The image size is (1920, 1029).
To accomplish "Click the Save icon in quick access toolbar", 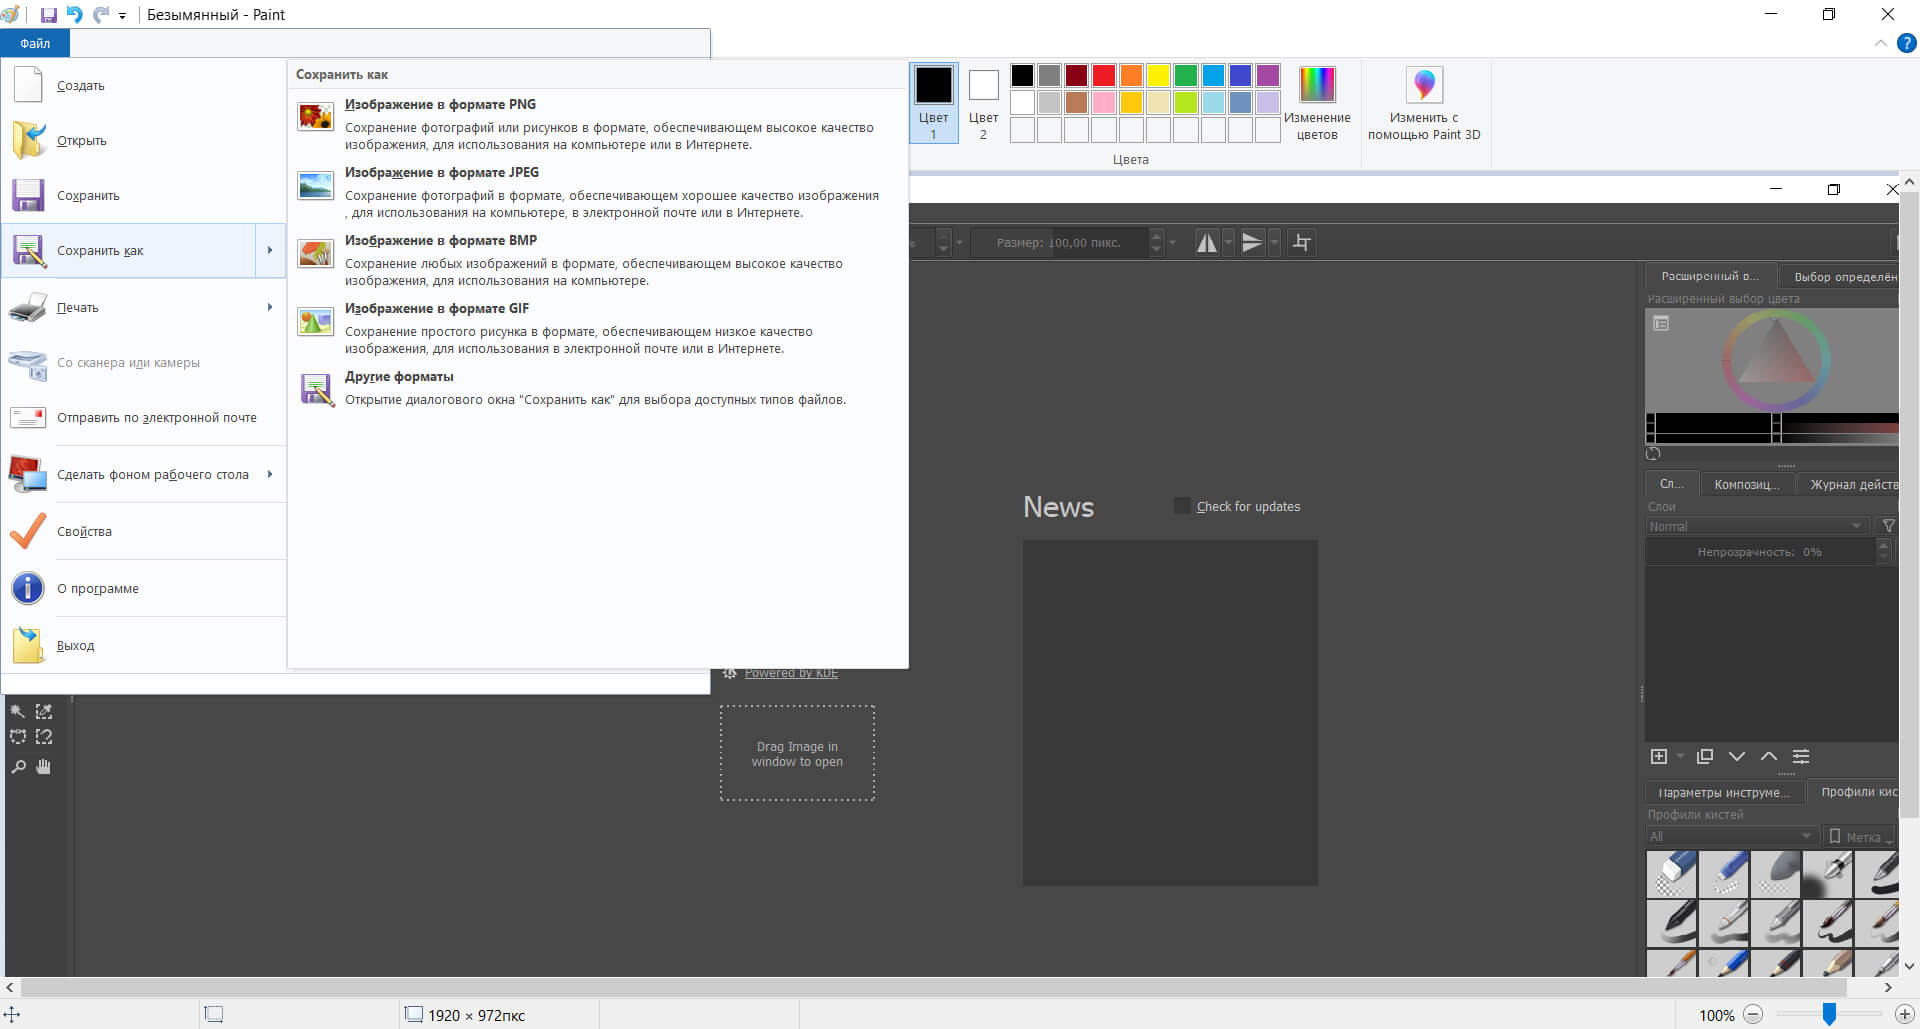I will click(48, 15).
